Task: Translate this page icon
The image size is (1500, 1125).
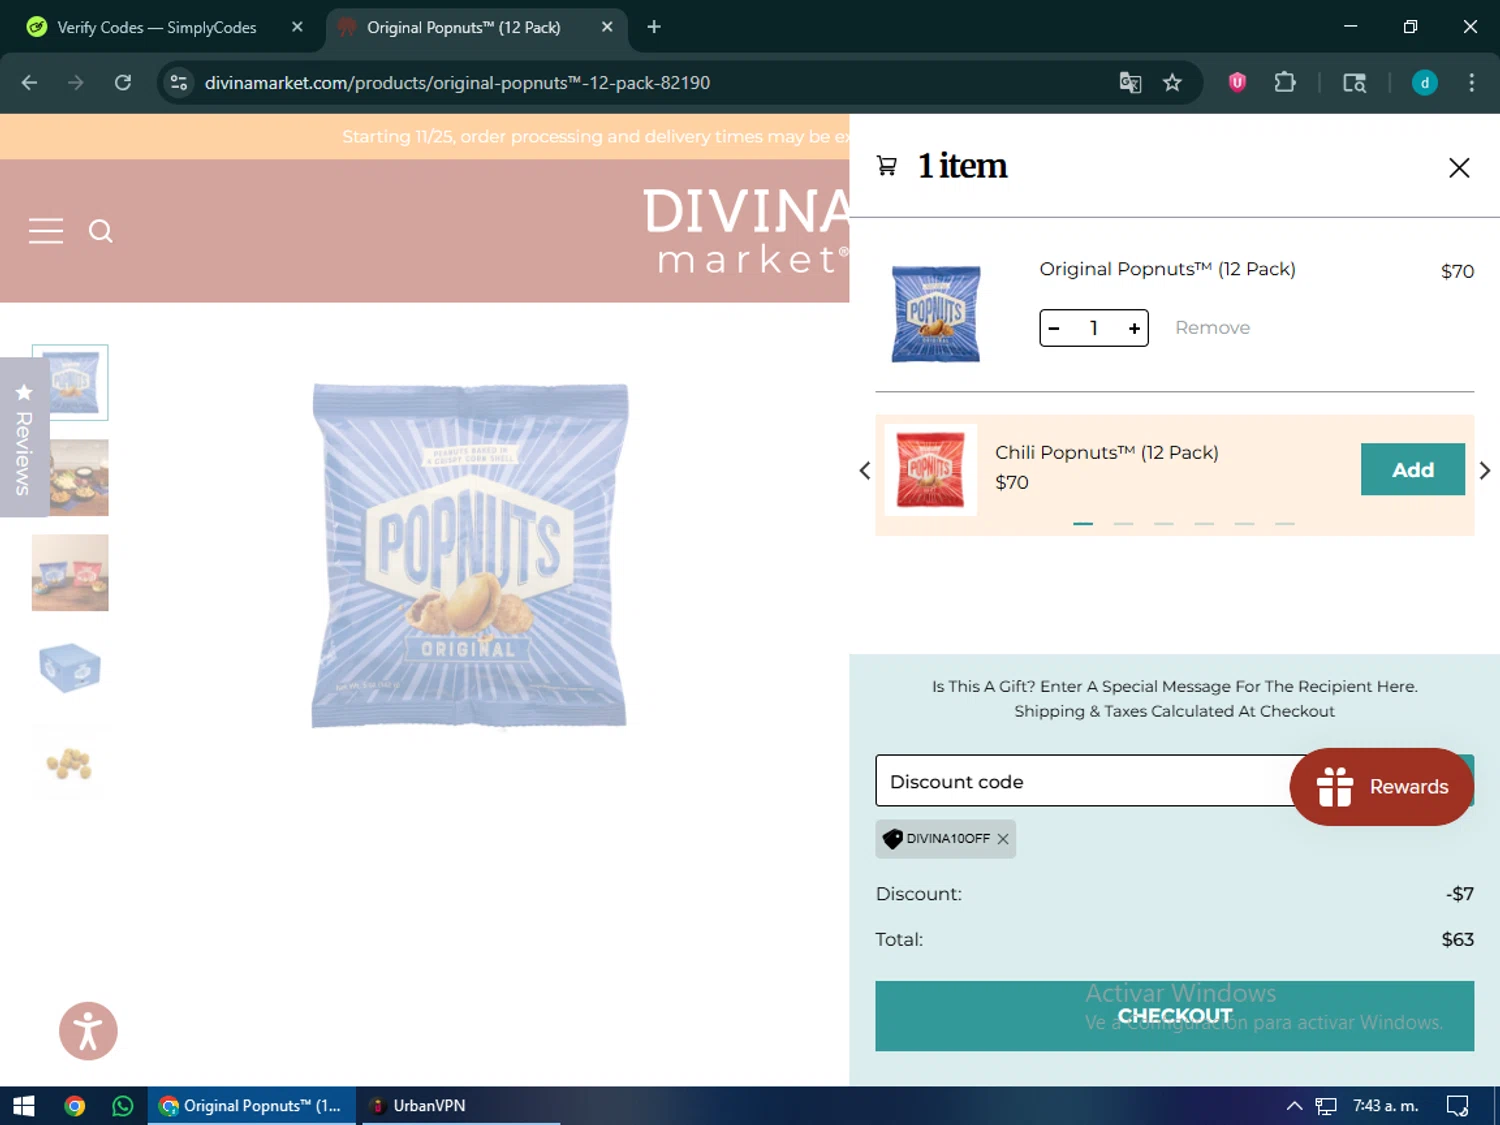Action: tap(1130, 83)
